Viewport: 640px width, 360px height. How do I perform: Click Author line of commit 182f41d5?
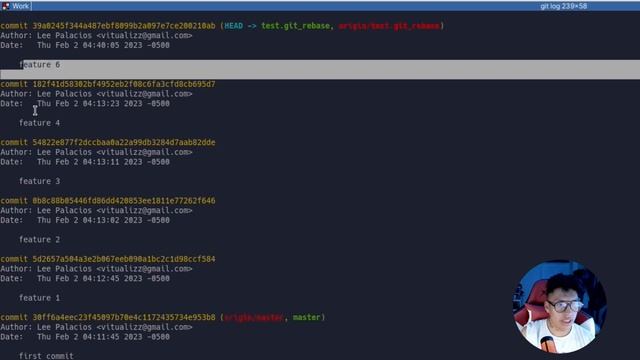click(x=96, y=94)
